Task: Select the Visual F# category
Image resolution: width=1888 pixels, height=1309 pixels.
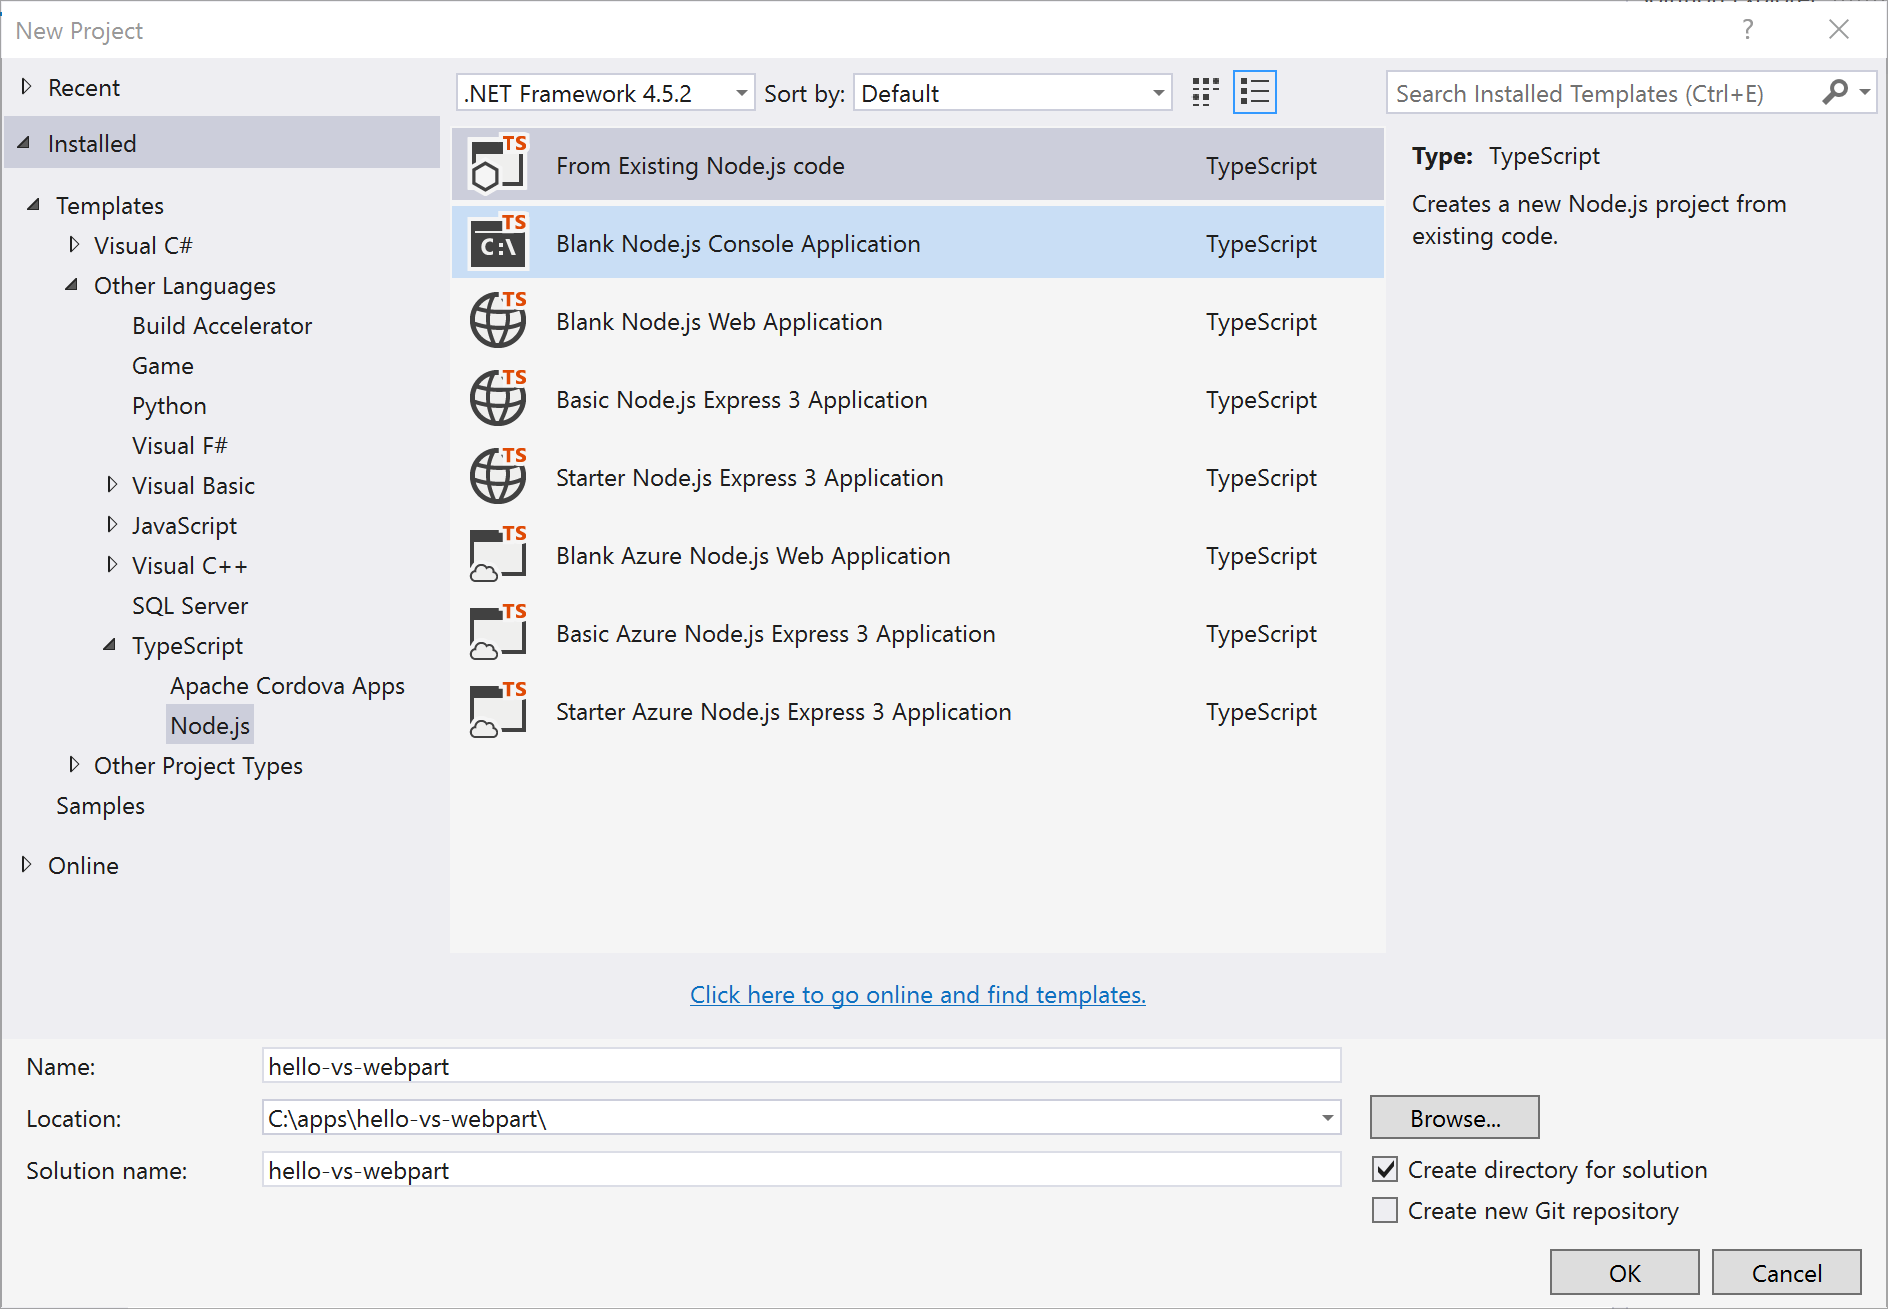Action: click(x=180, y=446)
